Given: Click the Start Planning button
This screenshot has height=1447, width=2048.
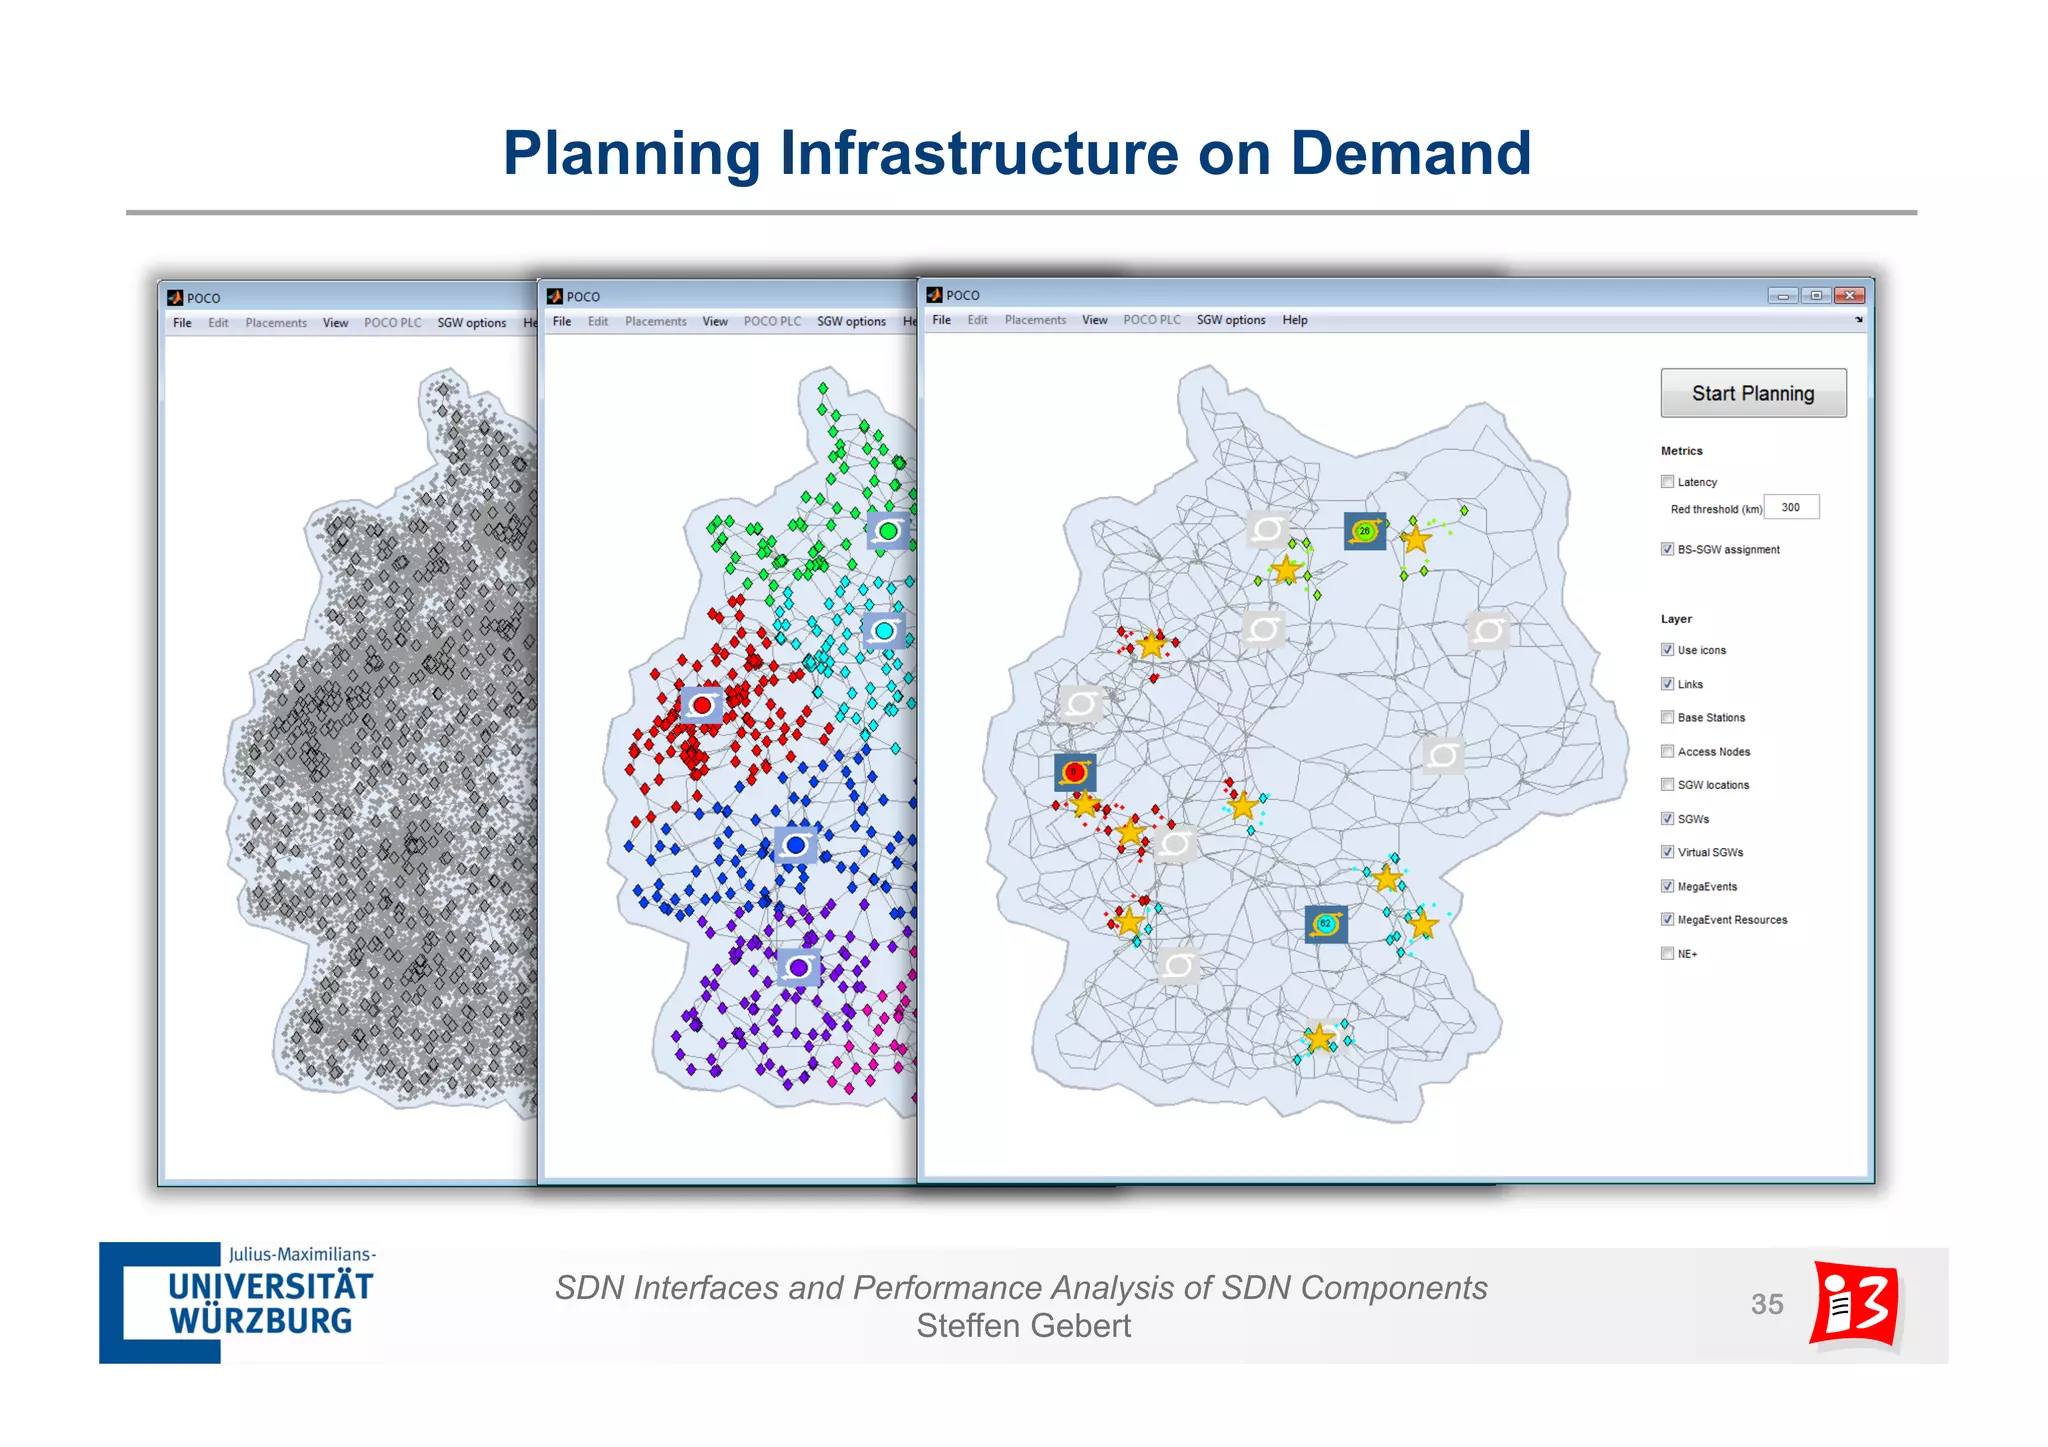Looking at the screenshot, I should [x=1753, y=393].
